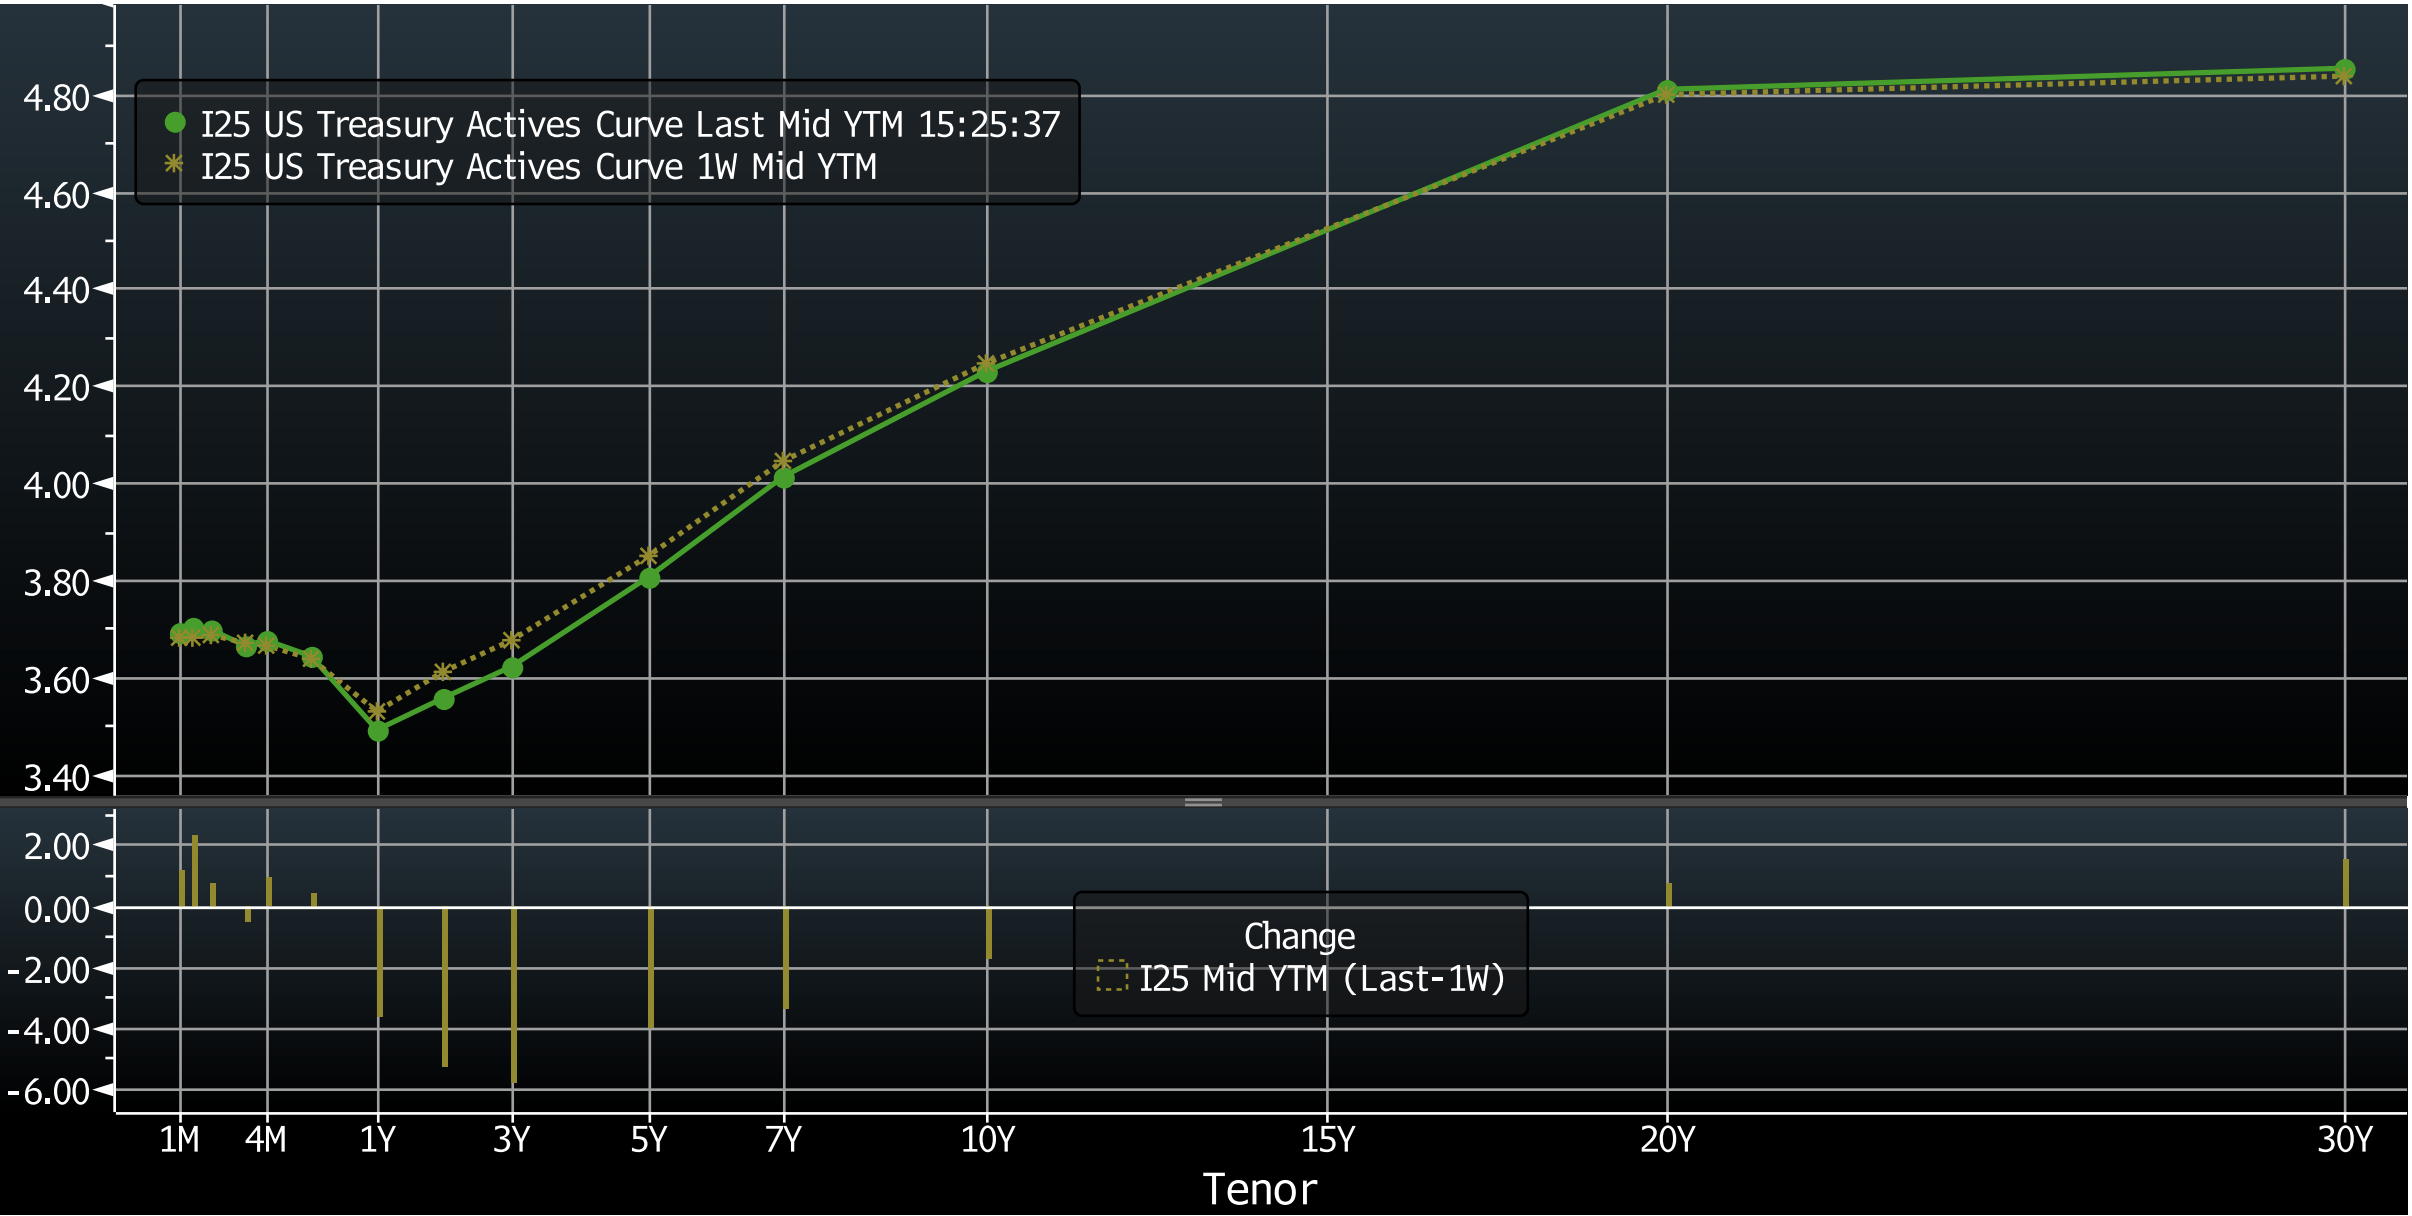The image size is (2412, 1216).
Task: Click the 20Y node where both curves overlap
Action: pyautogui.click(x=1667, y=89)
